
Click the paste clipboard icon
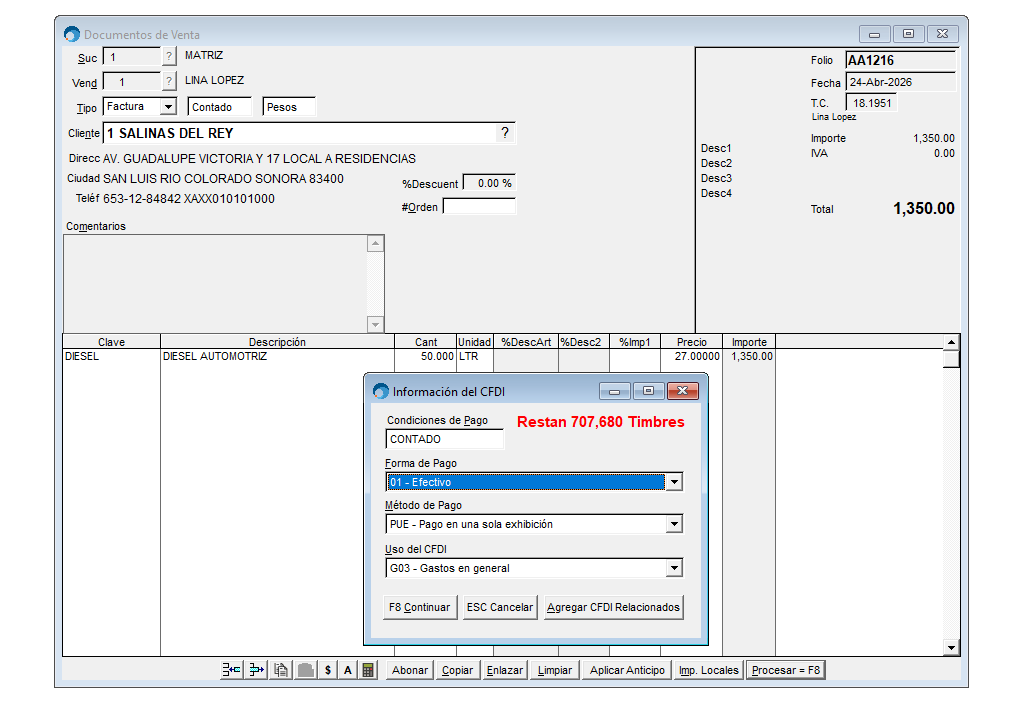click(x=281, y=670)
